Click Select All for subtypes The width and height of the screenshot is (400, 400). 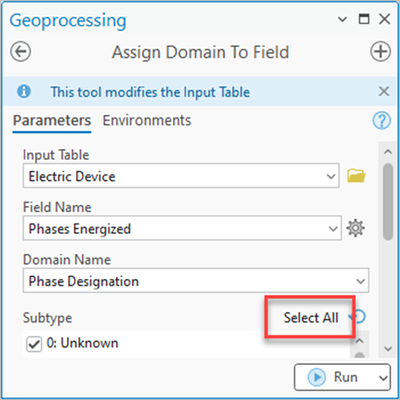(311, 317)
